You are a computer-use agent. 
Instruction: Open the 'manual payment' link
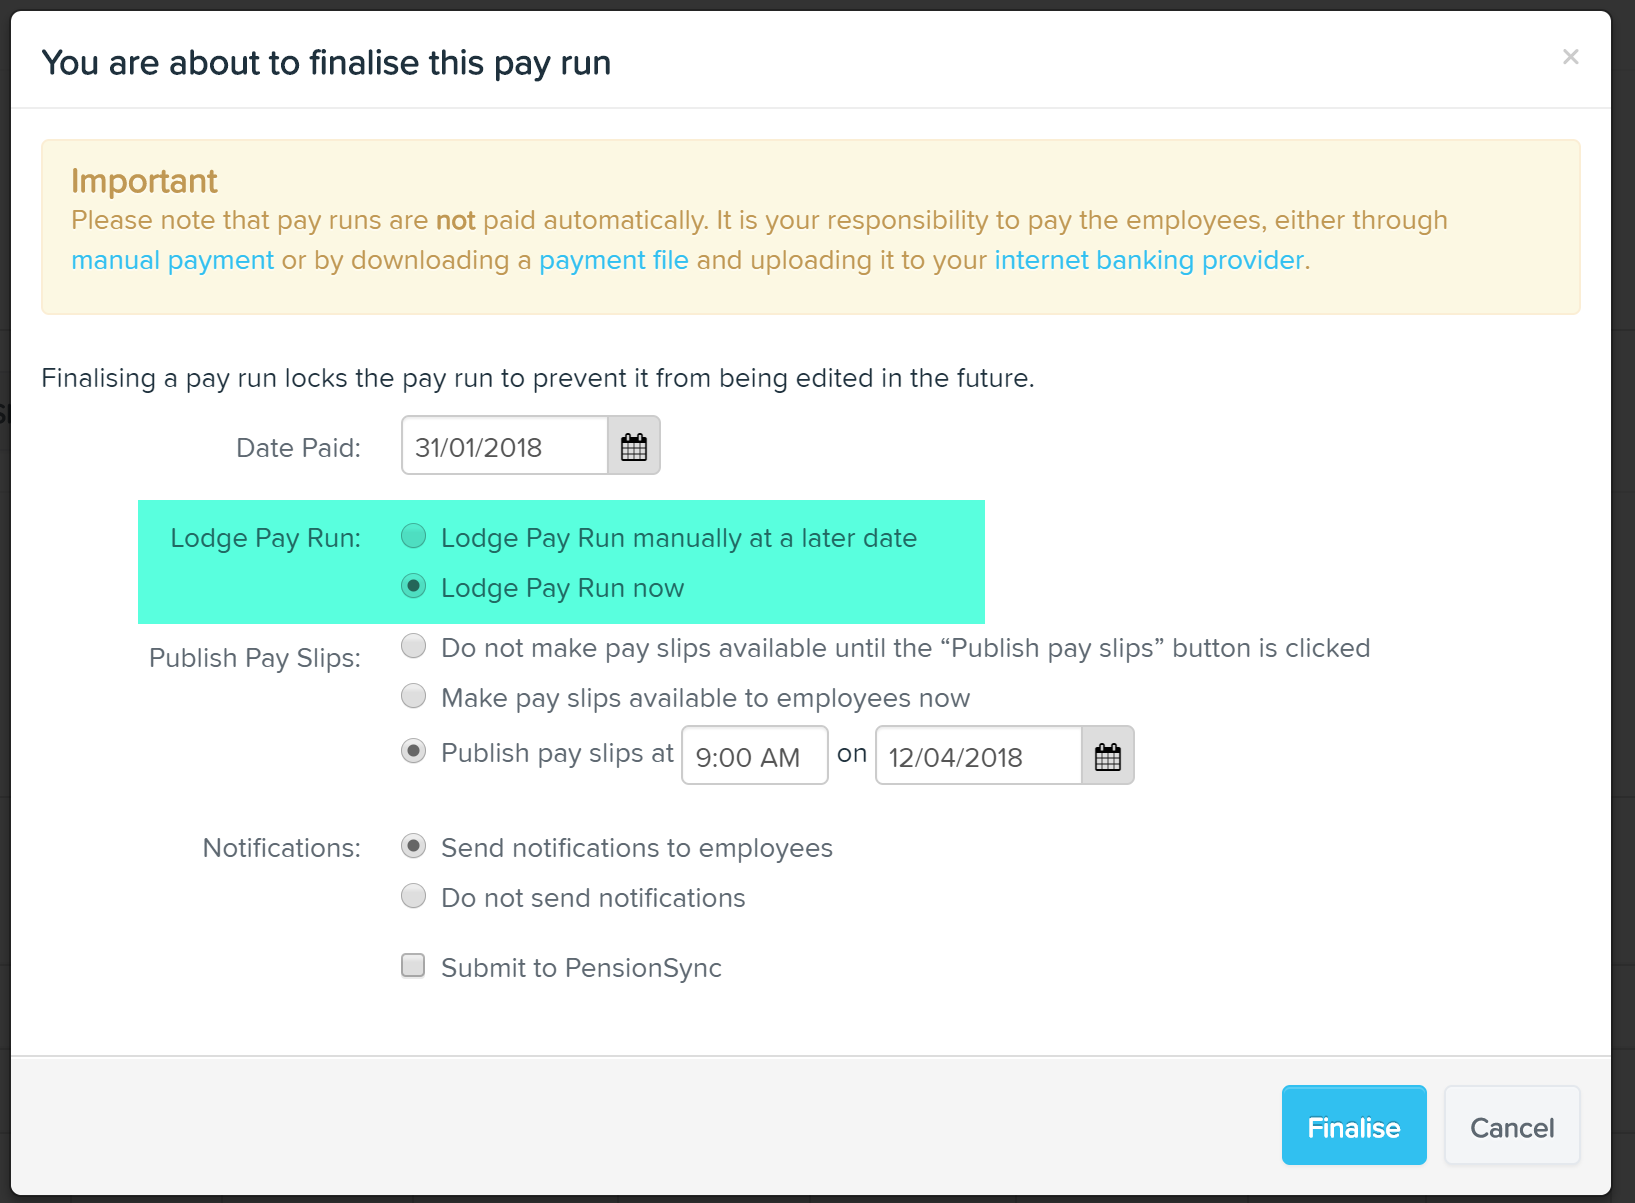pos(171,260)
